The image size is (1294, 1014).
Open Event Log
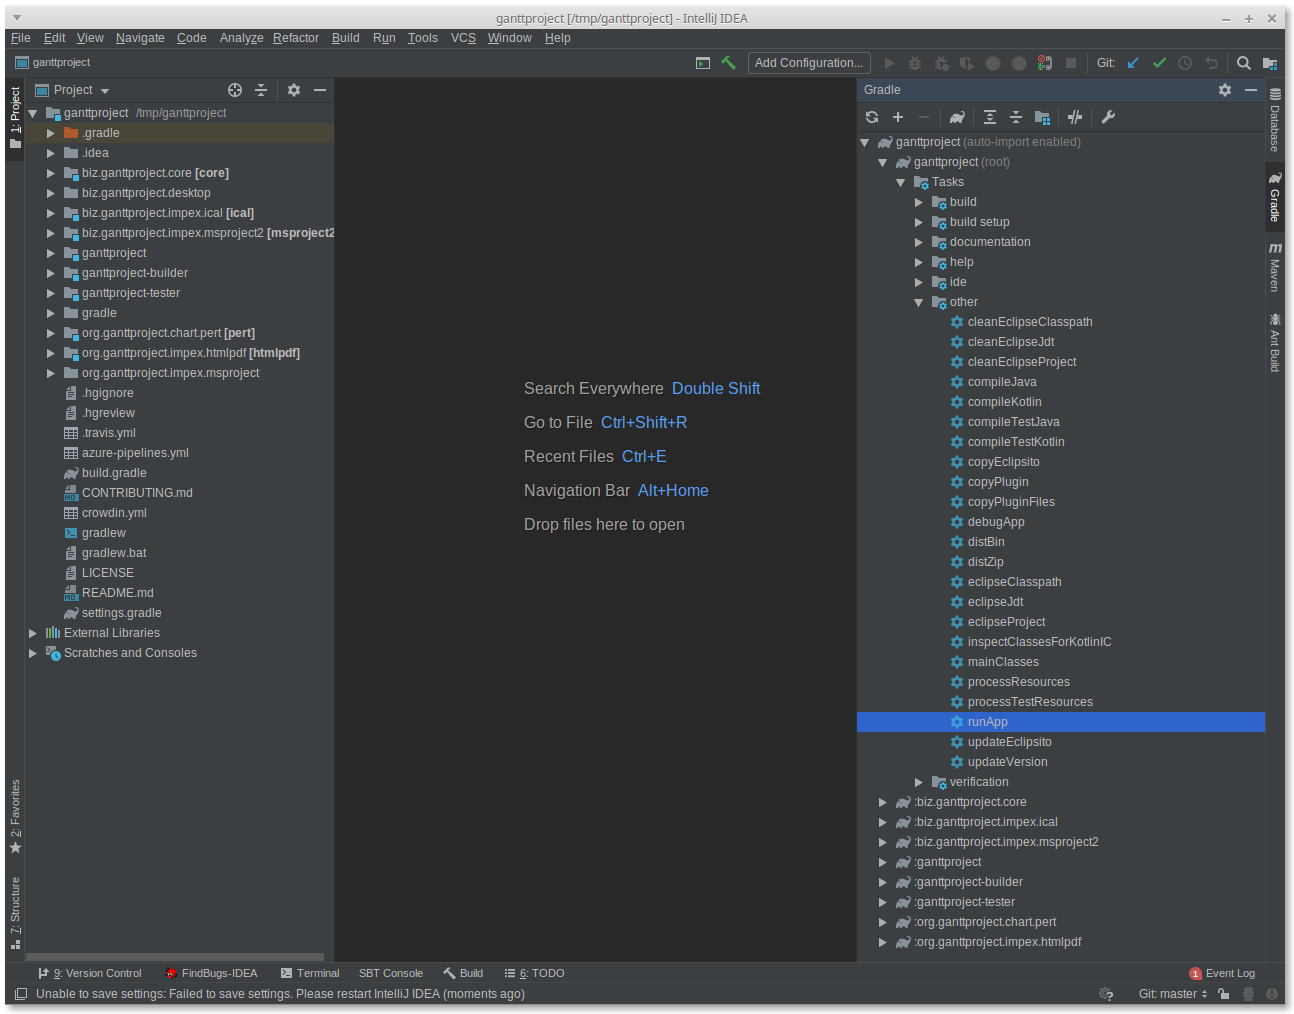(1222, 973)
